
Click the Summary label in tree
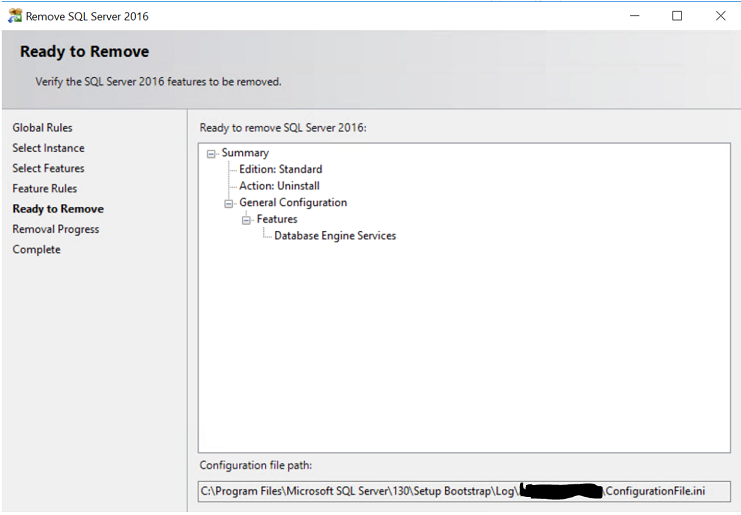coord(245,153)
